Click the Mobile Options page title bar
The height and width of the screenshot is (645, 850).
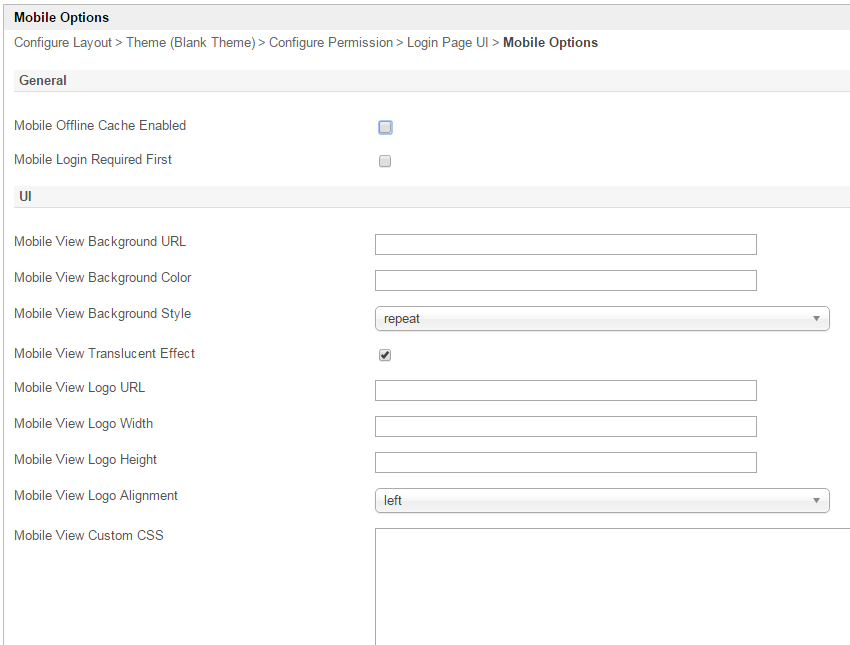click(x=62, y=17)
